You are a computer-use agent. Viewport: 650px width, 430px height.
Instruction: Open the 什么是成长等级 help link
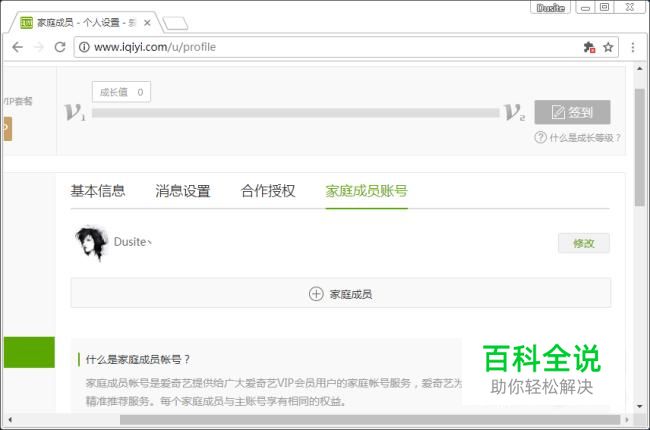tap(585, 138)
